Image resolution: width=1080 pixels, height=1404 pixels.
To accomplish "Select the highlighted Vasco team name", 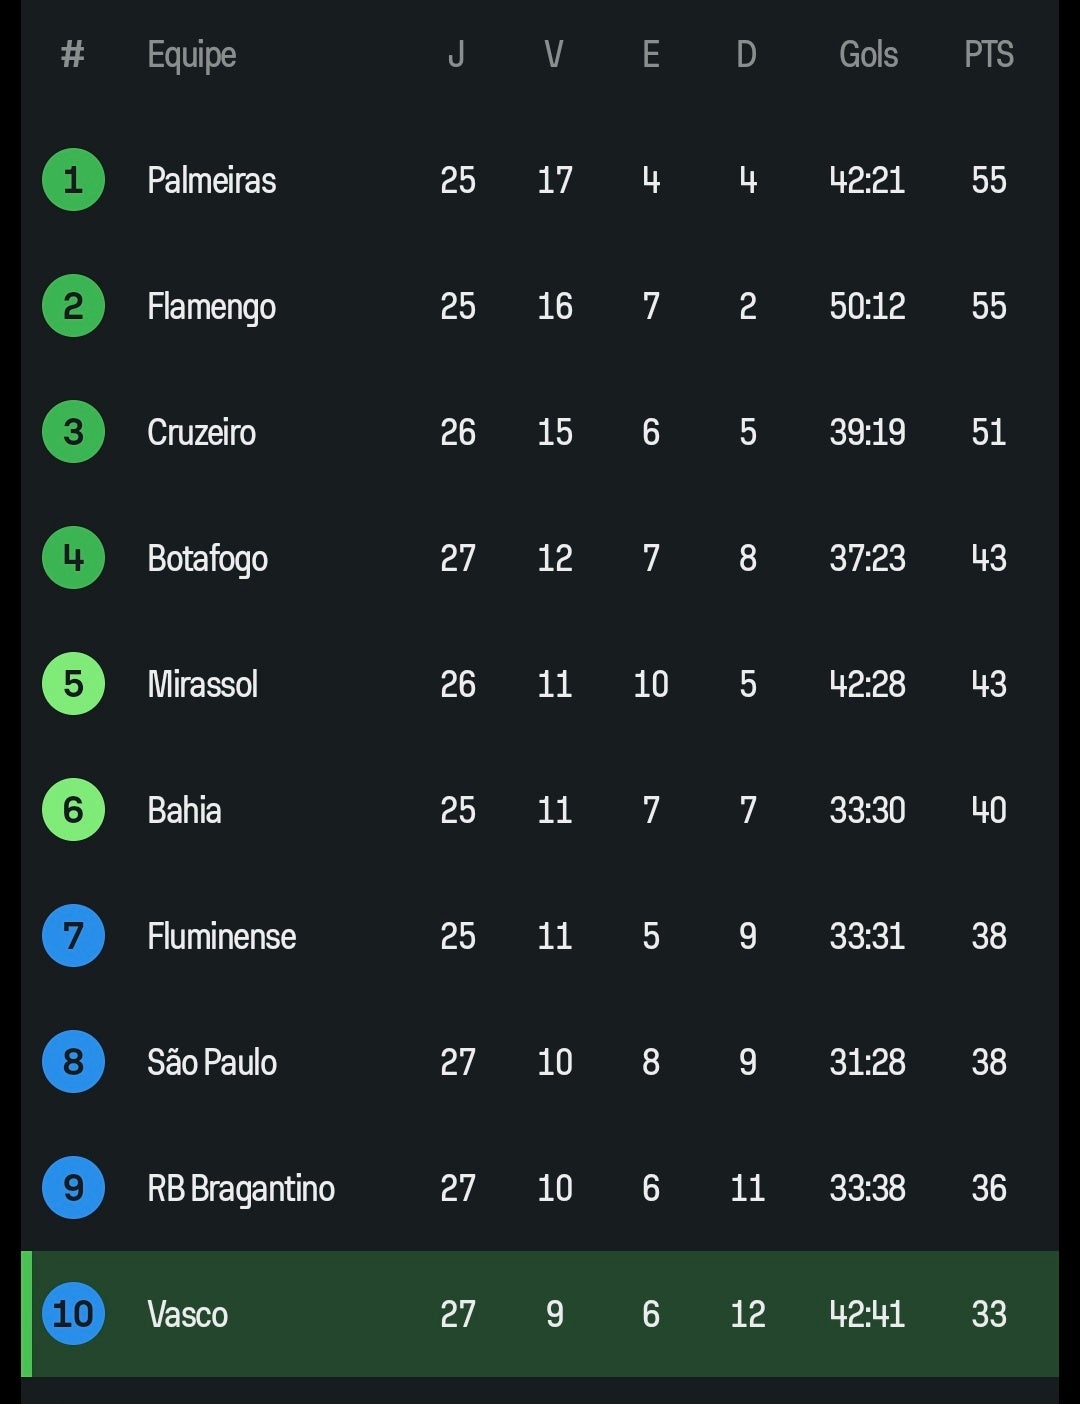I will pyautogui.click(x=187, y=1314).
